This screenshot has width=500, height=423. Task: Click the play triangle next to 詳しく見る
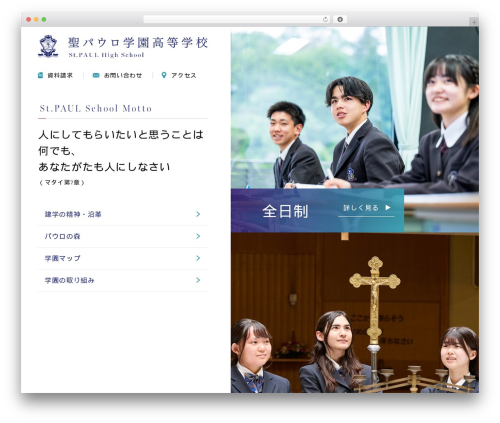388,208
